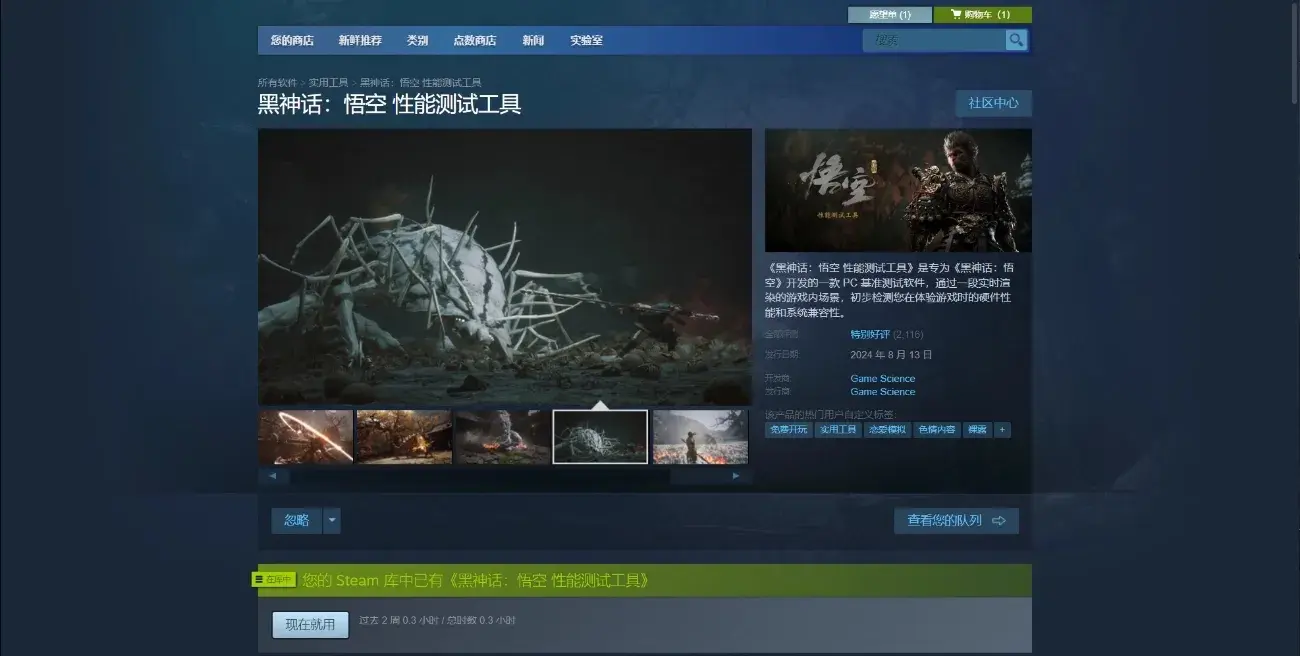Select the 裸露 tag
The width and height of the screenshot is (1300, 656).
tap(977, 430)
